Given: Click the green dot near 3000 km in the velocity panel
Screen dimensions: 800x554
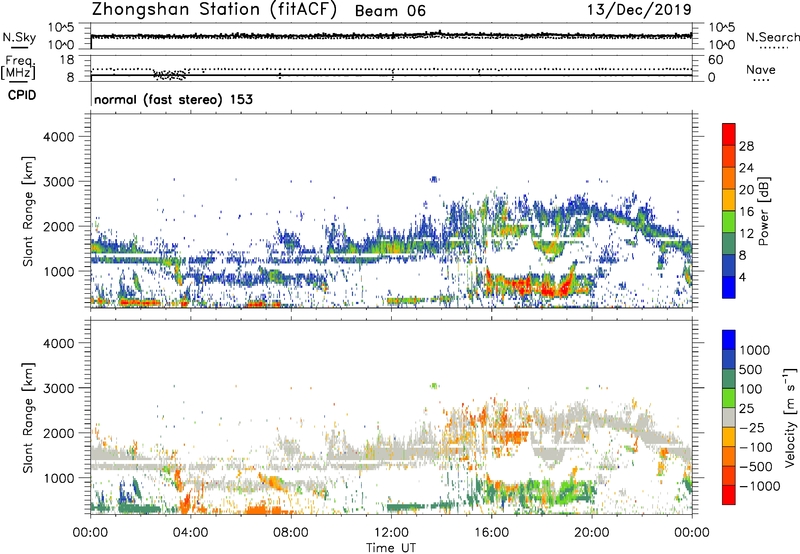Looking at the screenshot, I should coord(434,386).
